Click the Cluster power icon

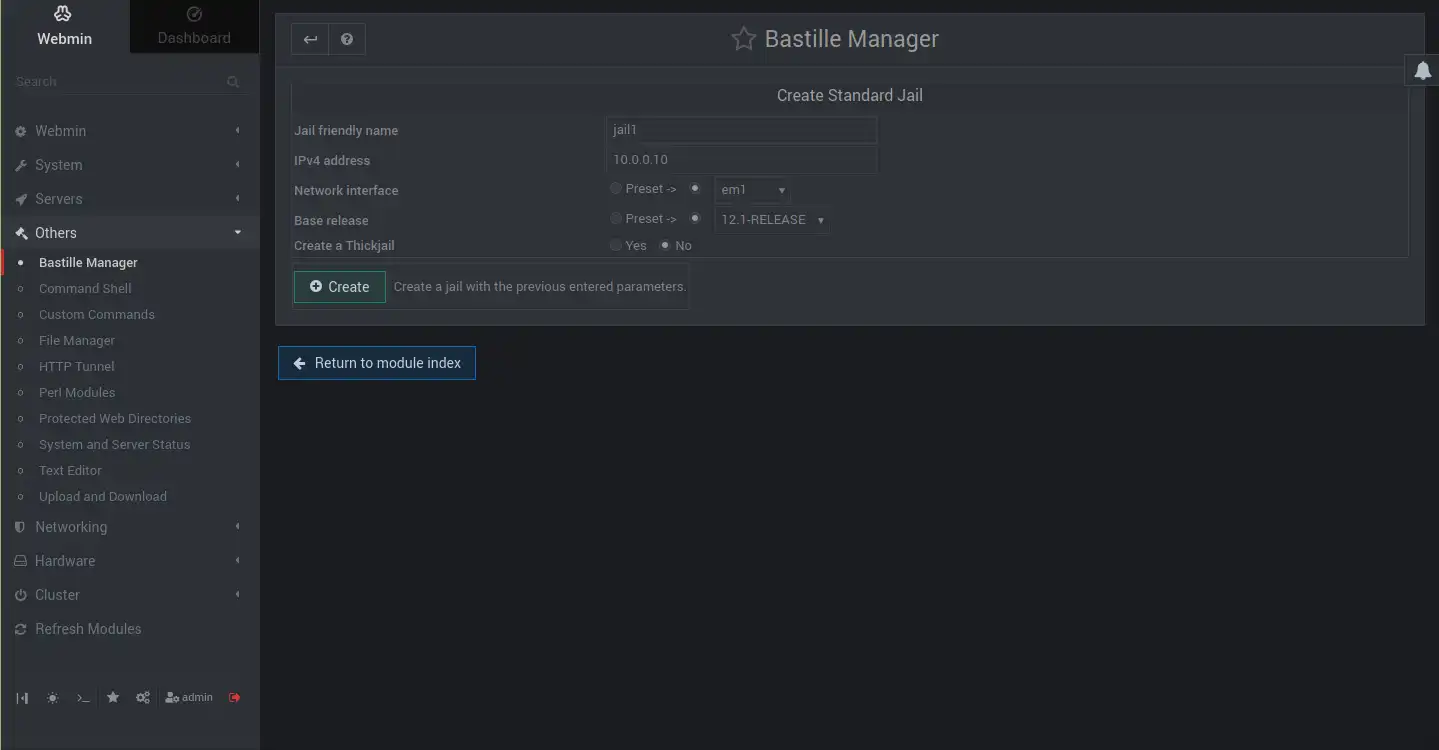(20, 595)
